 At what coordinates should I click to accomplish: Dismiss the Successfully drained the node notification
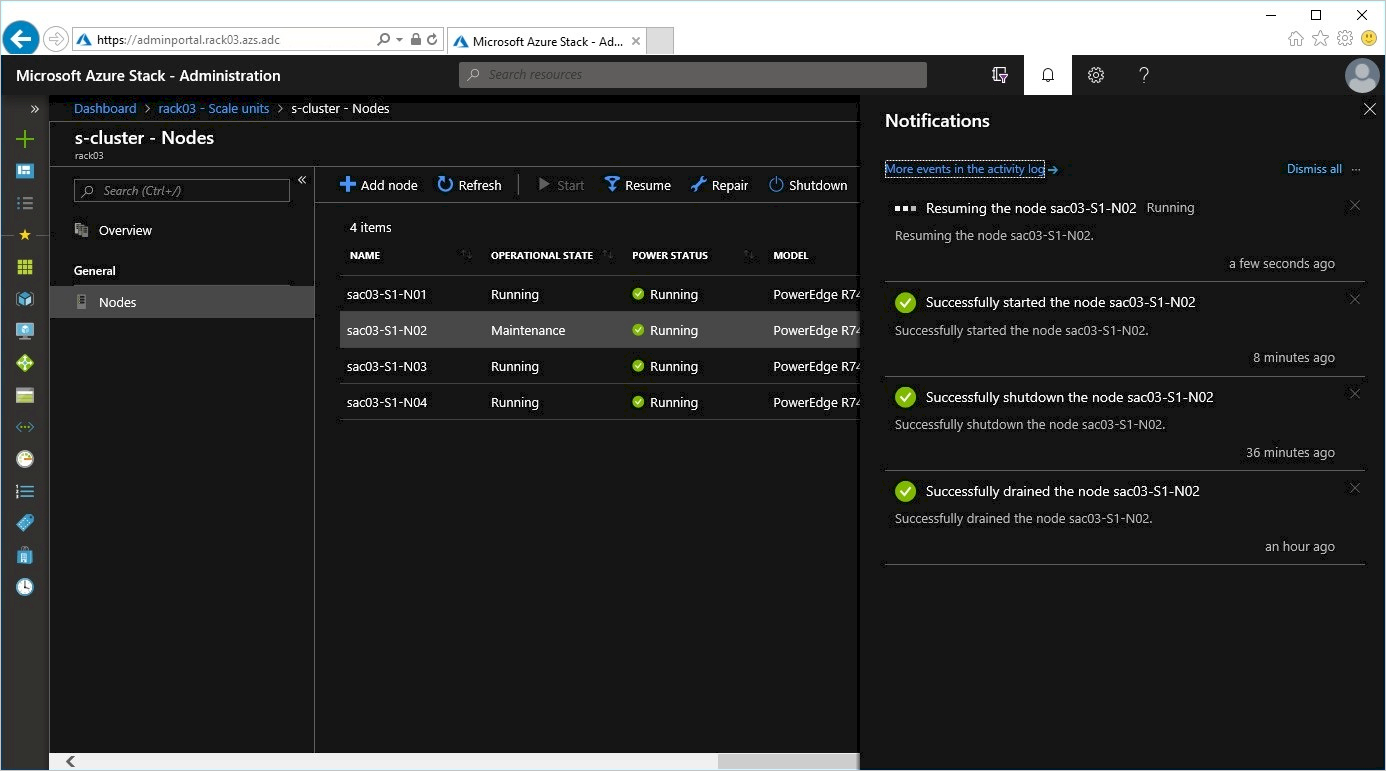[1355, 488]
